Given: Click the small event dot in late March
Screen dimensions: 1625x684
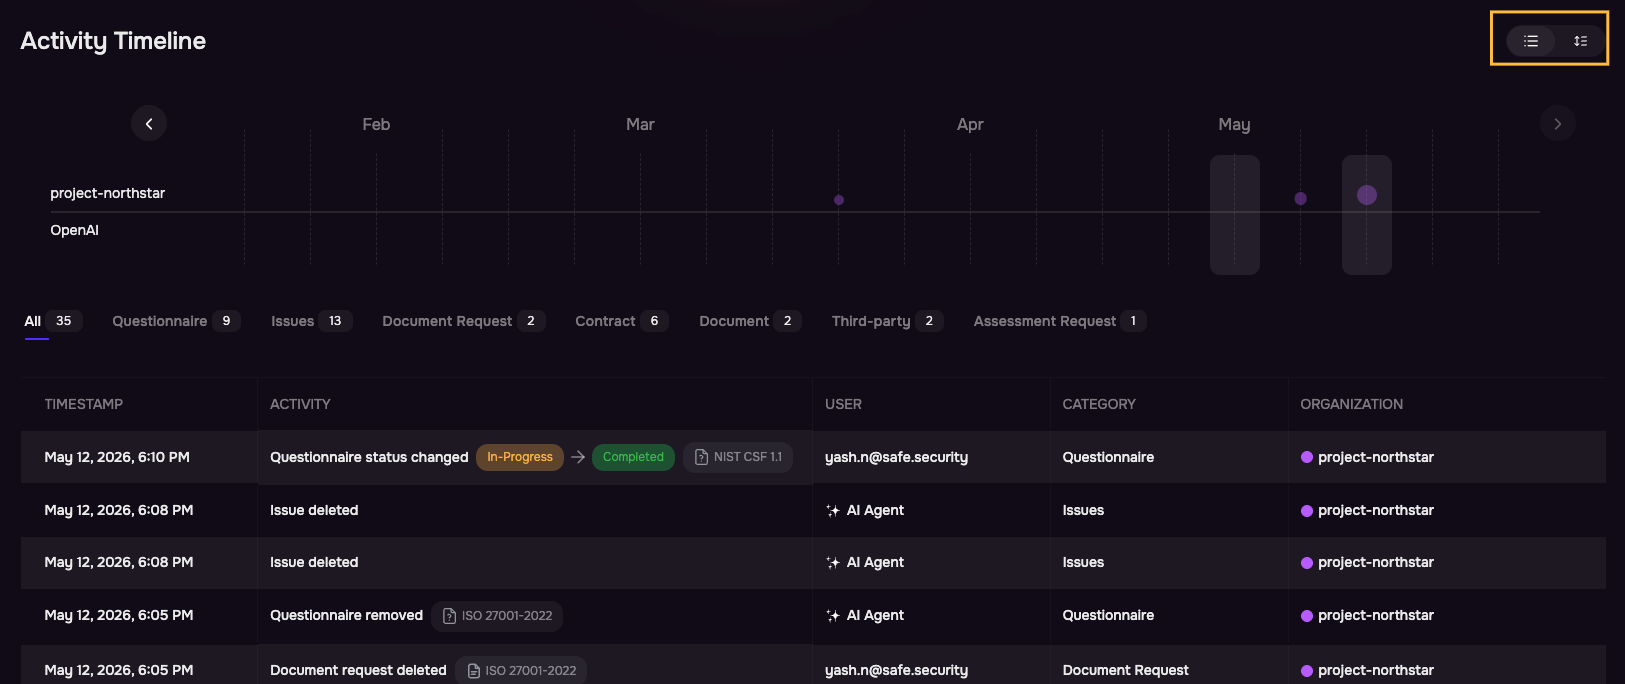Looking at the screenshot, I should 839,200.
